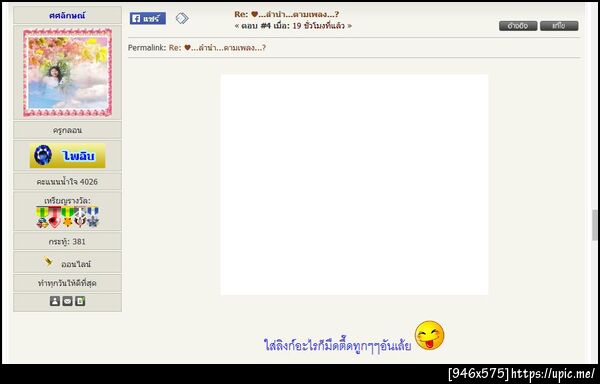Click the blue post text 'ใส่ลิงก์อะไรก็มืดตึ๊ดทุกๆๆอันเล้ย'
This screenshot has width=600, height=384.
pos(338,345)
